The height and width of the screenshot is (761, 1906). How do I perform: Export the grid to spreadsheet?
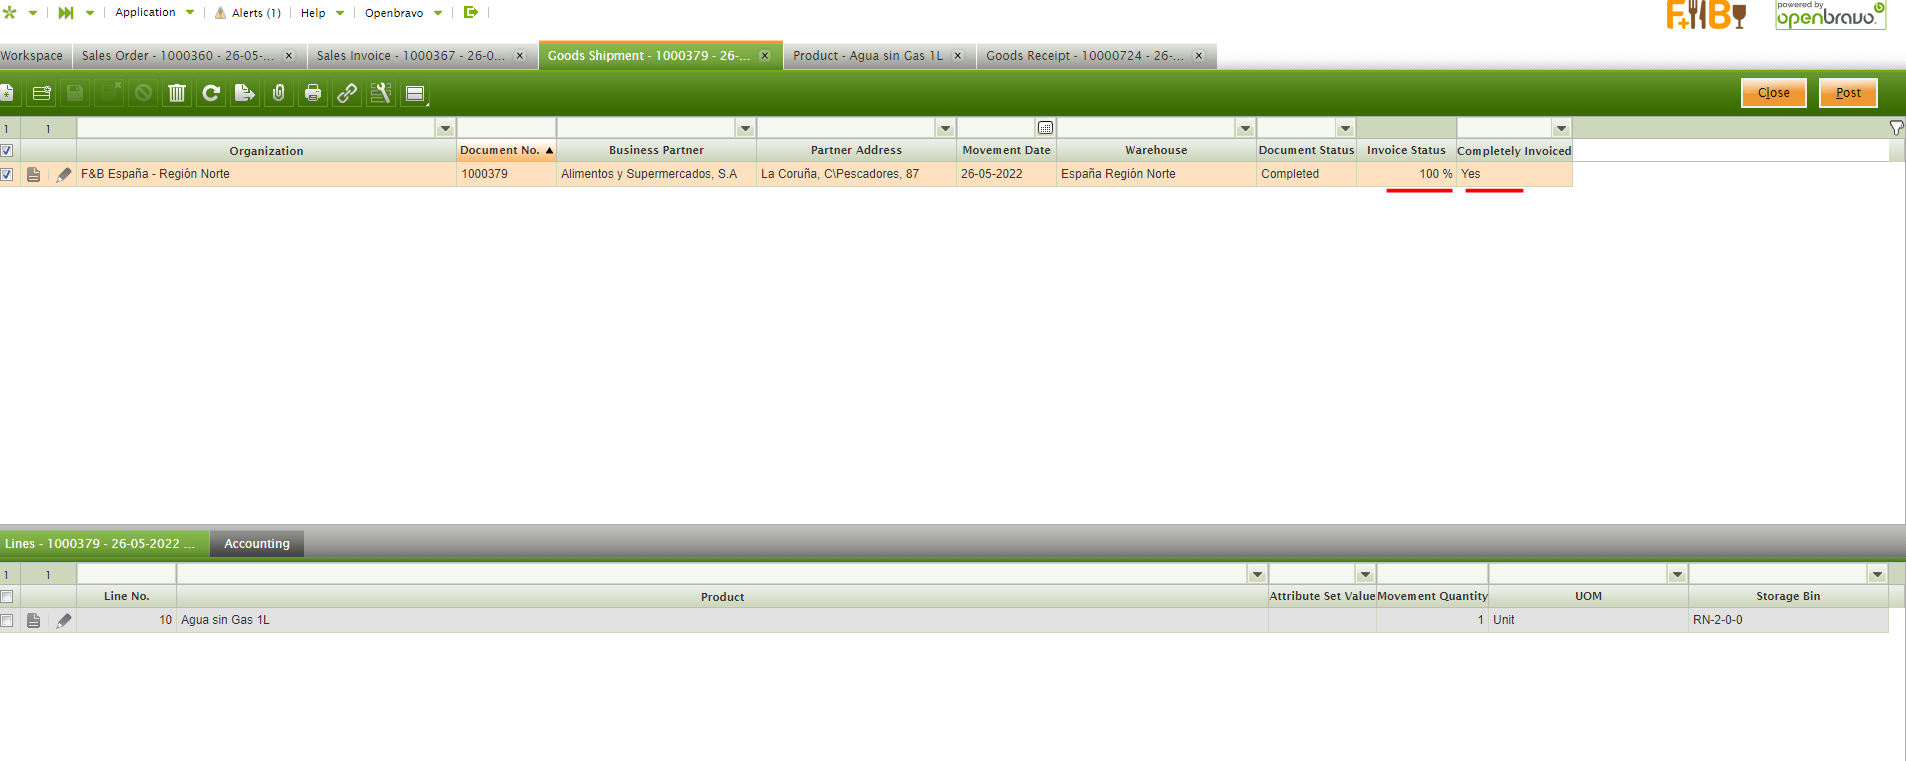coord(245,93)
